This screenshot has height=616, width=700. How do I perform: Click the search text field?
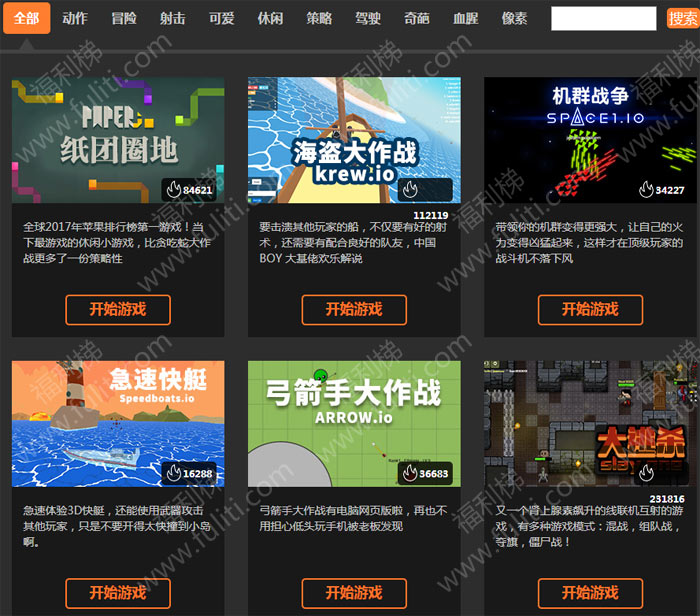point(603,18)
